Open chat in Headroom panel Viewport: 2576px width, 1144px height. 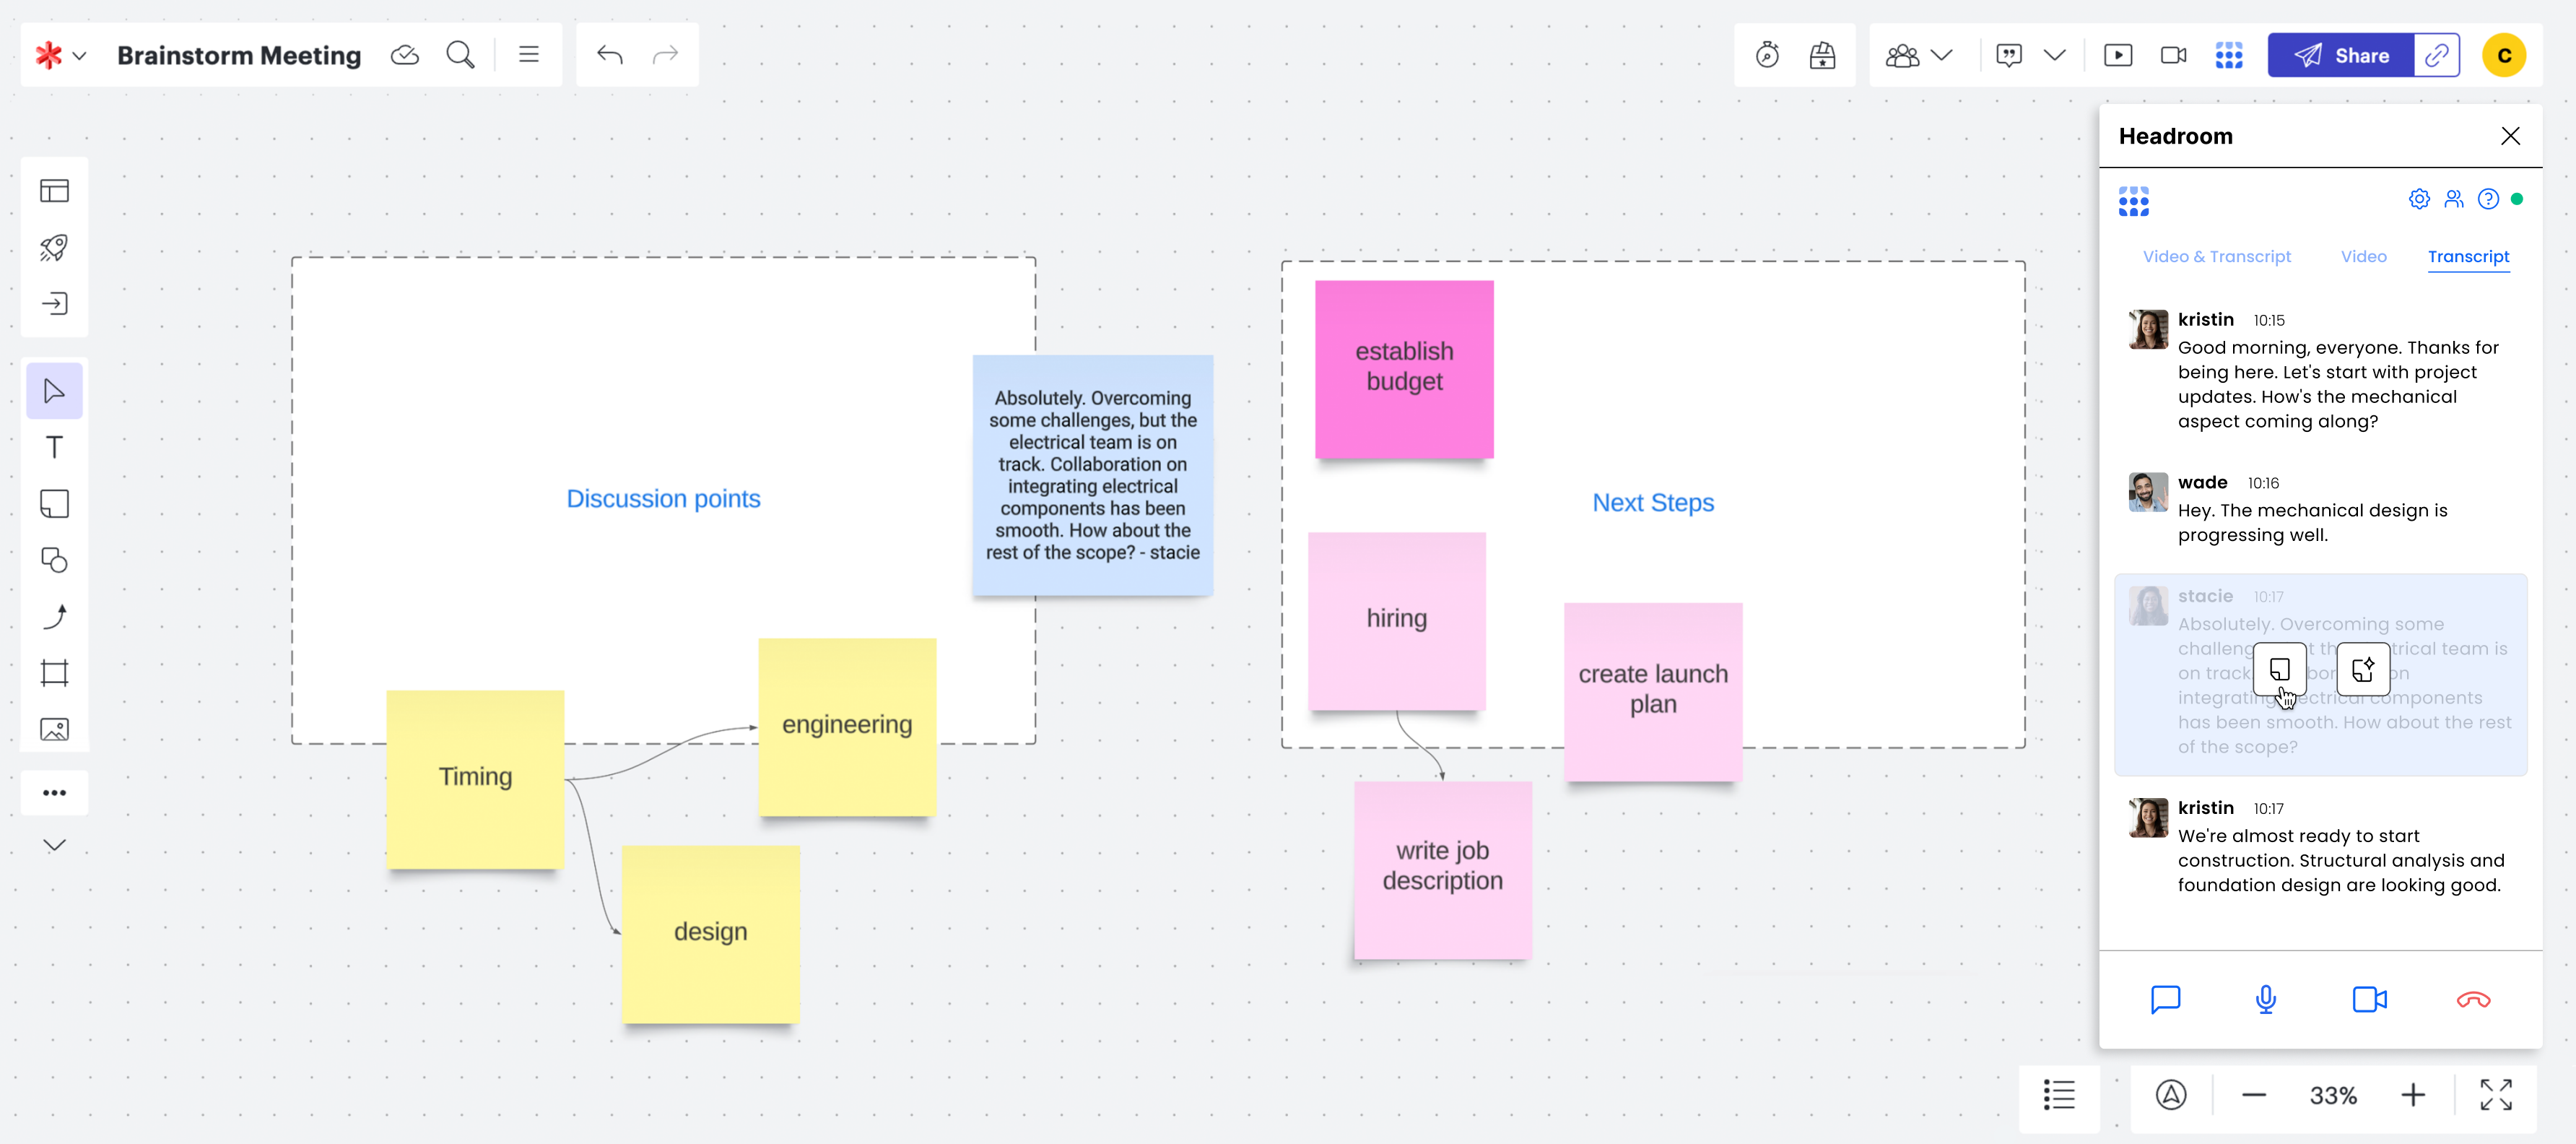pos(2165,999)
